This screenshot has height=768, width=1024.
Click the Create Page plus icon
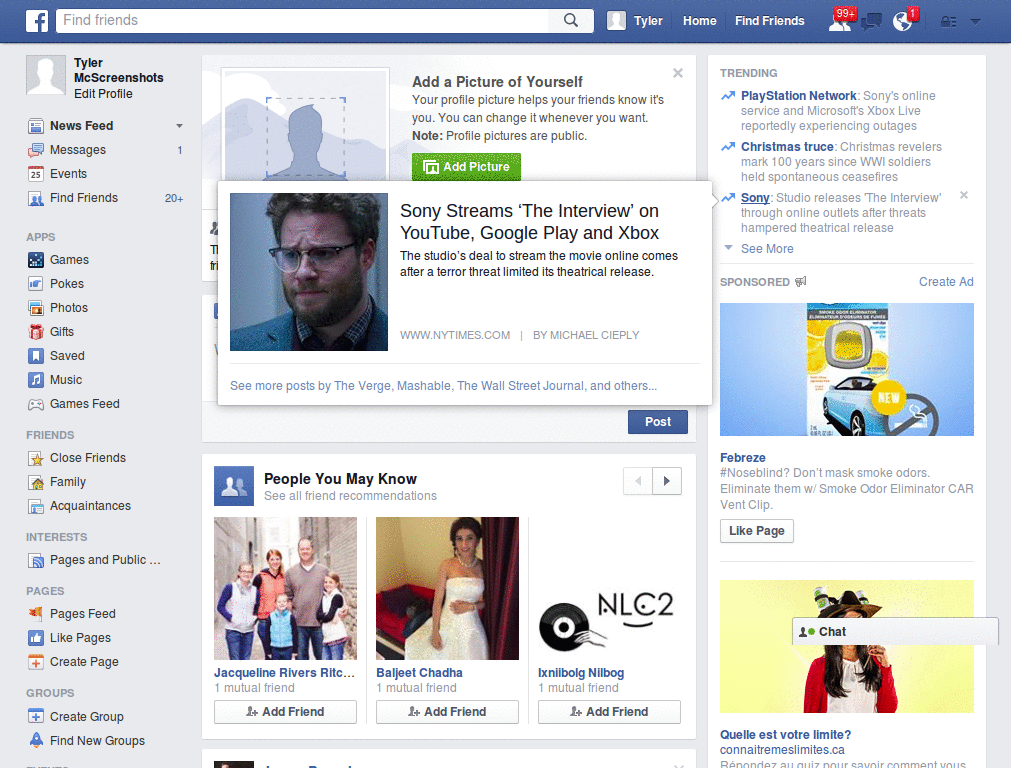point(36,662)
